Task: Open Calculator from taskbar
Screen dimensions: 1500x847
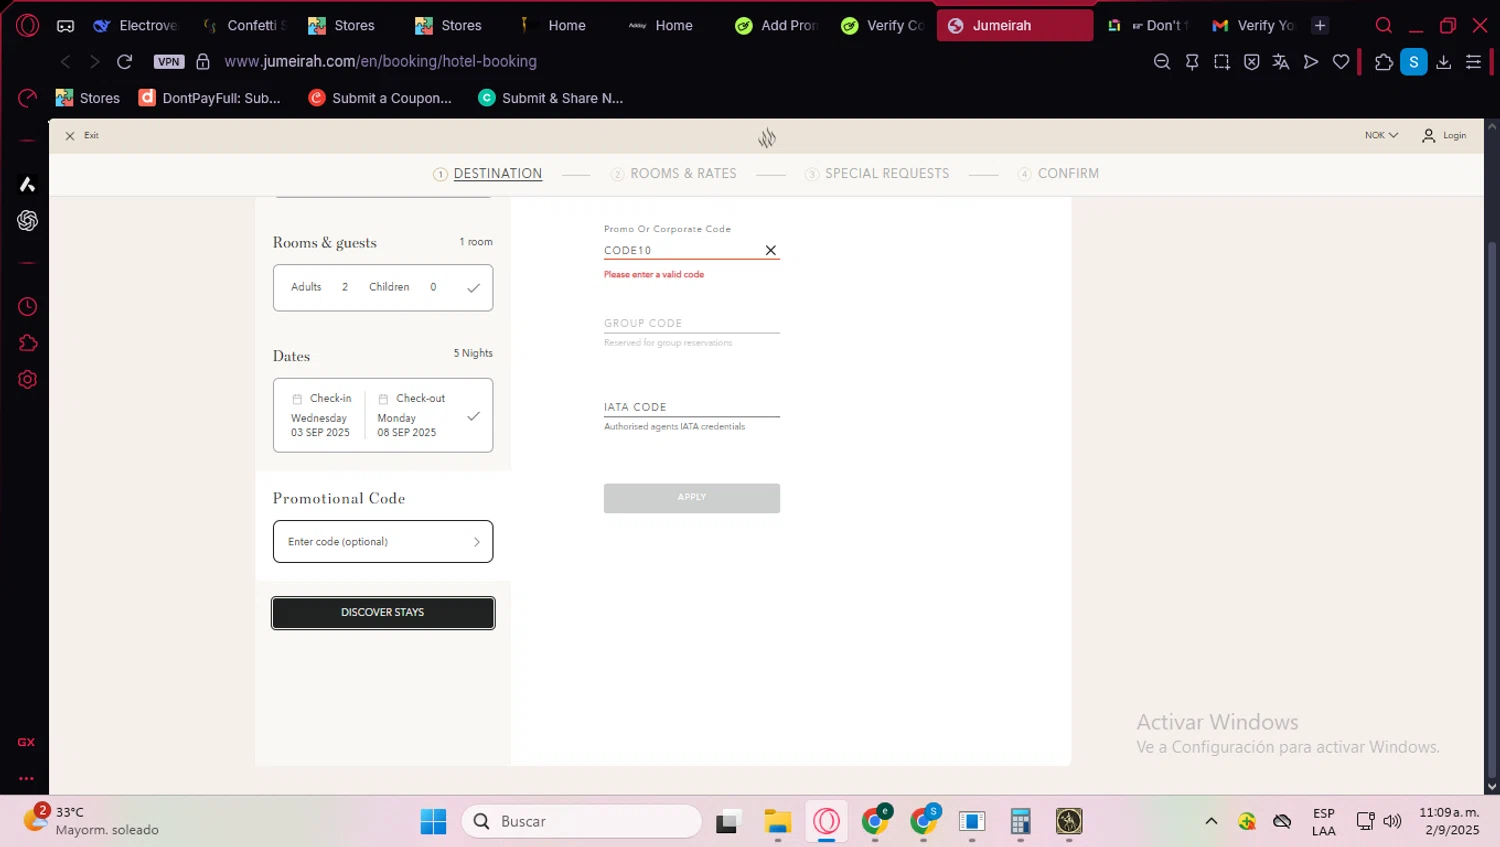Action: coord(1020,822)
